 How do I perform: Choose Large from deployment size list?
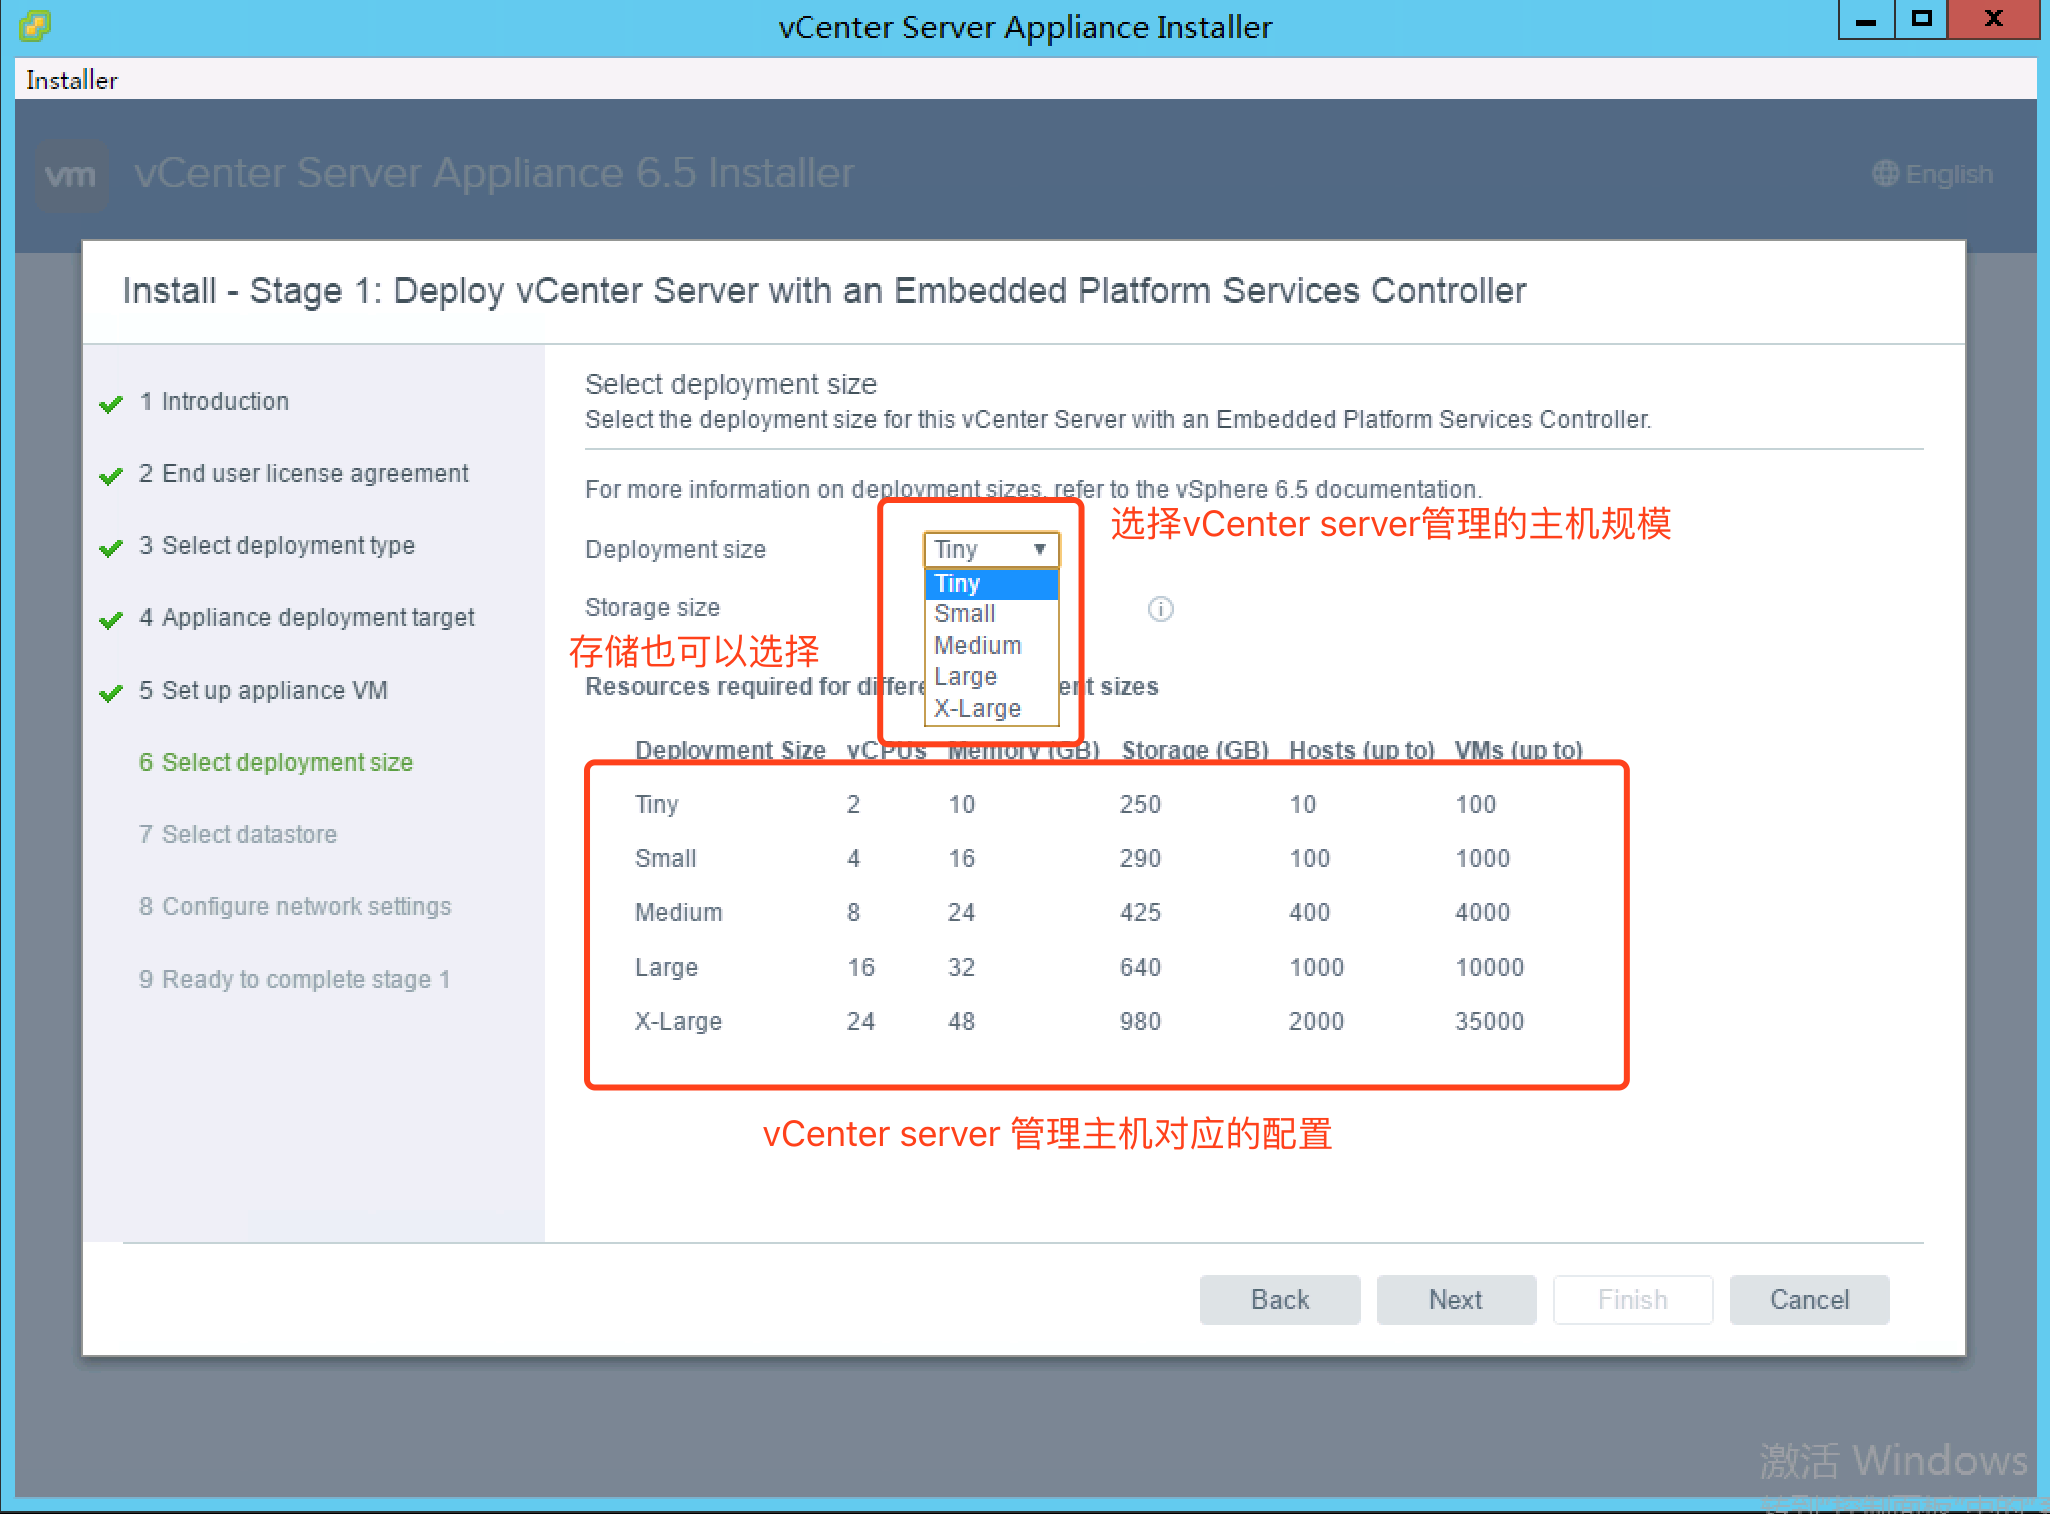tap(991, 677)
